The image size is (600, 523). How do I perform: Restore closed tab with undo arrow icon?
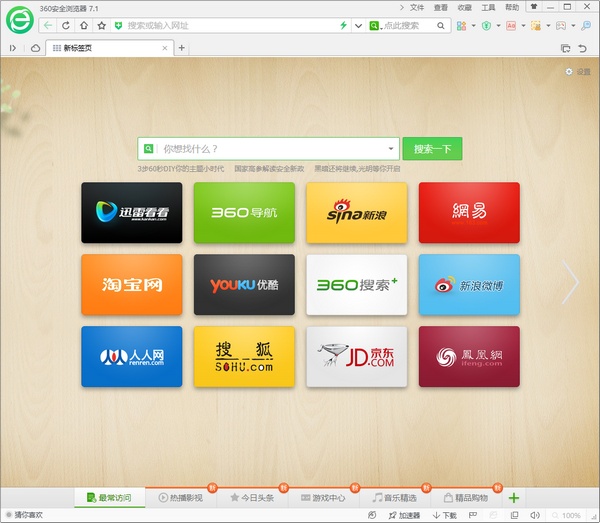tap(582, 48)
